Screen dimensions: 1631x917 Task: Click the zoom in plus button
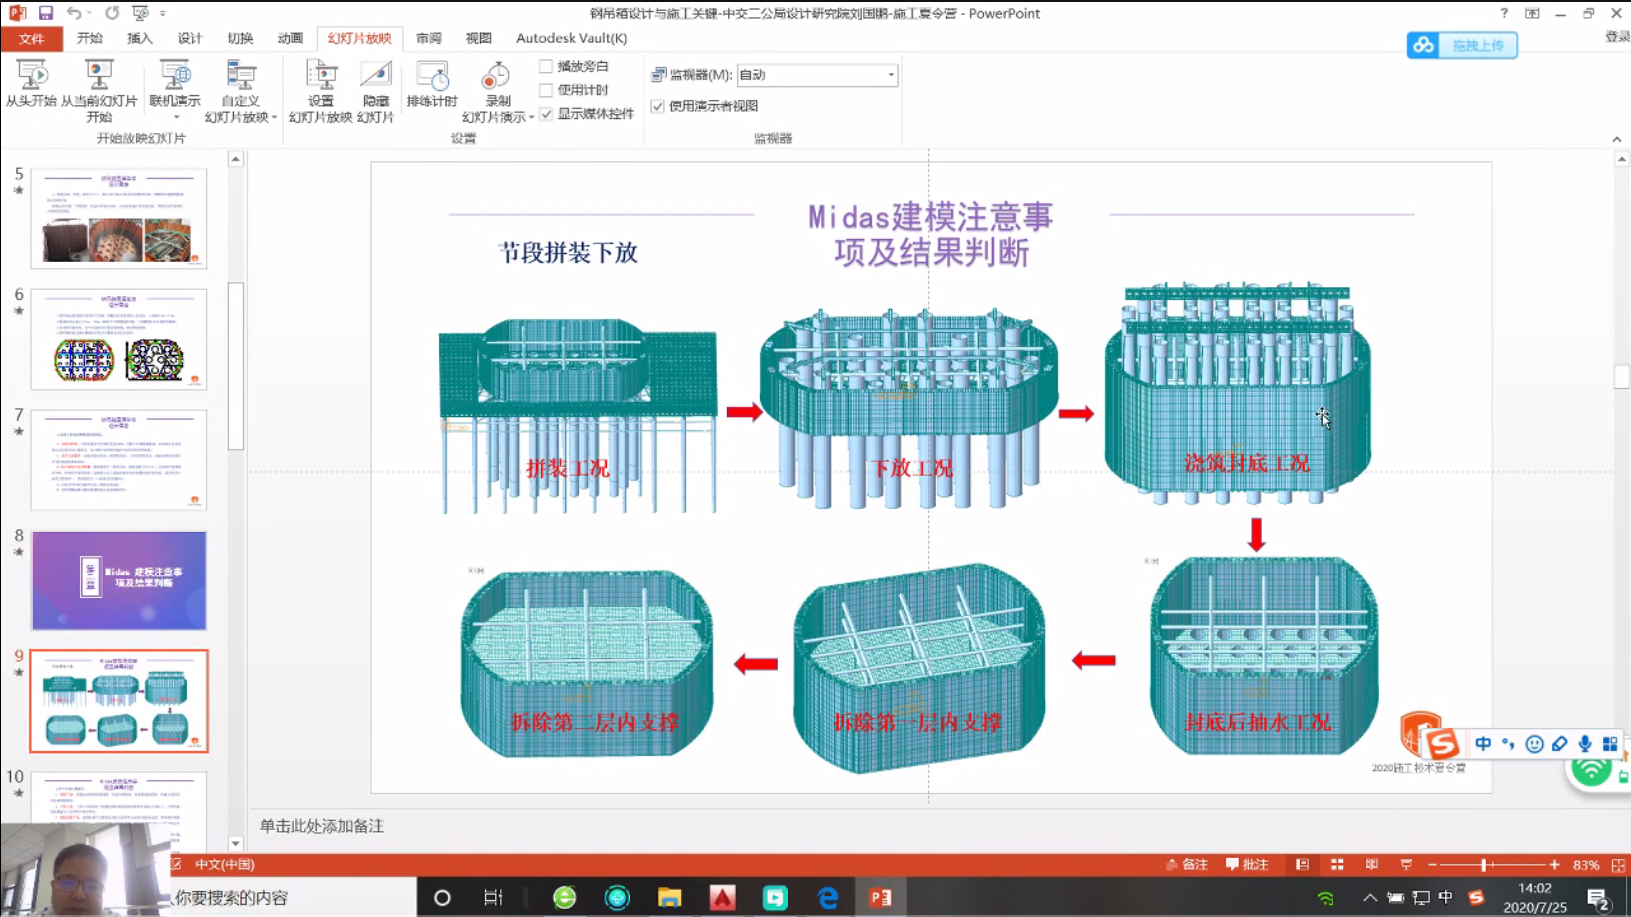[1554, 865]
